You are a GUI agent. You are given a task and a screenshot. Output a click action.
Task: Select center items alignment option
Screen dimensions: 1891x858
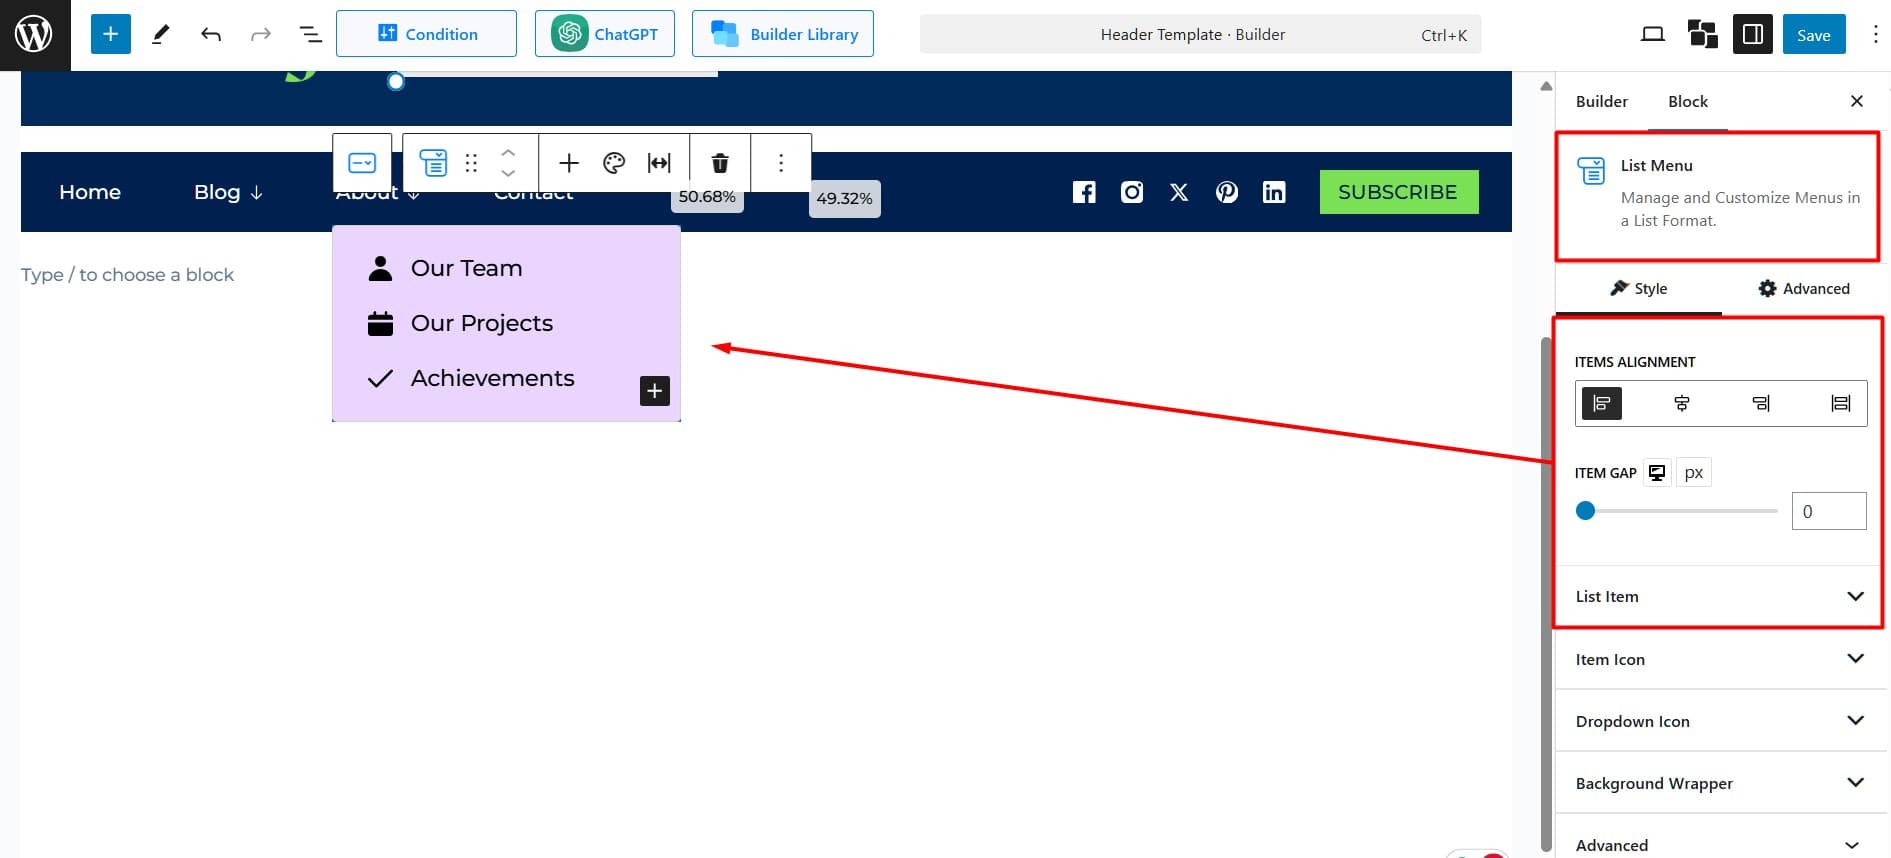(x=1681, y=403)
